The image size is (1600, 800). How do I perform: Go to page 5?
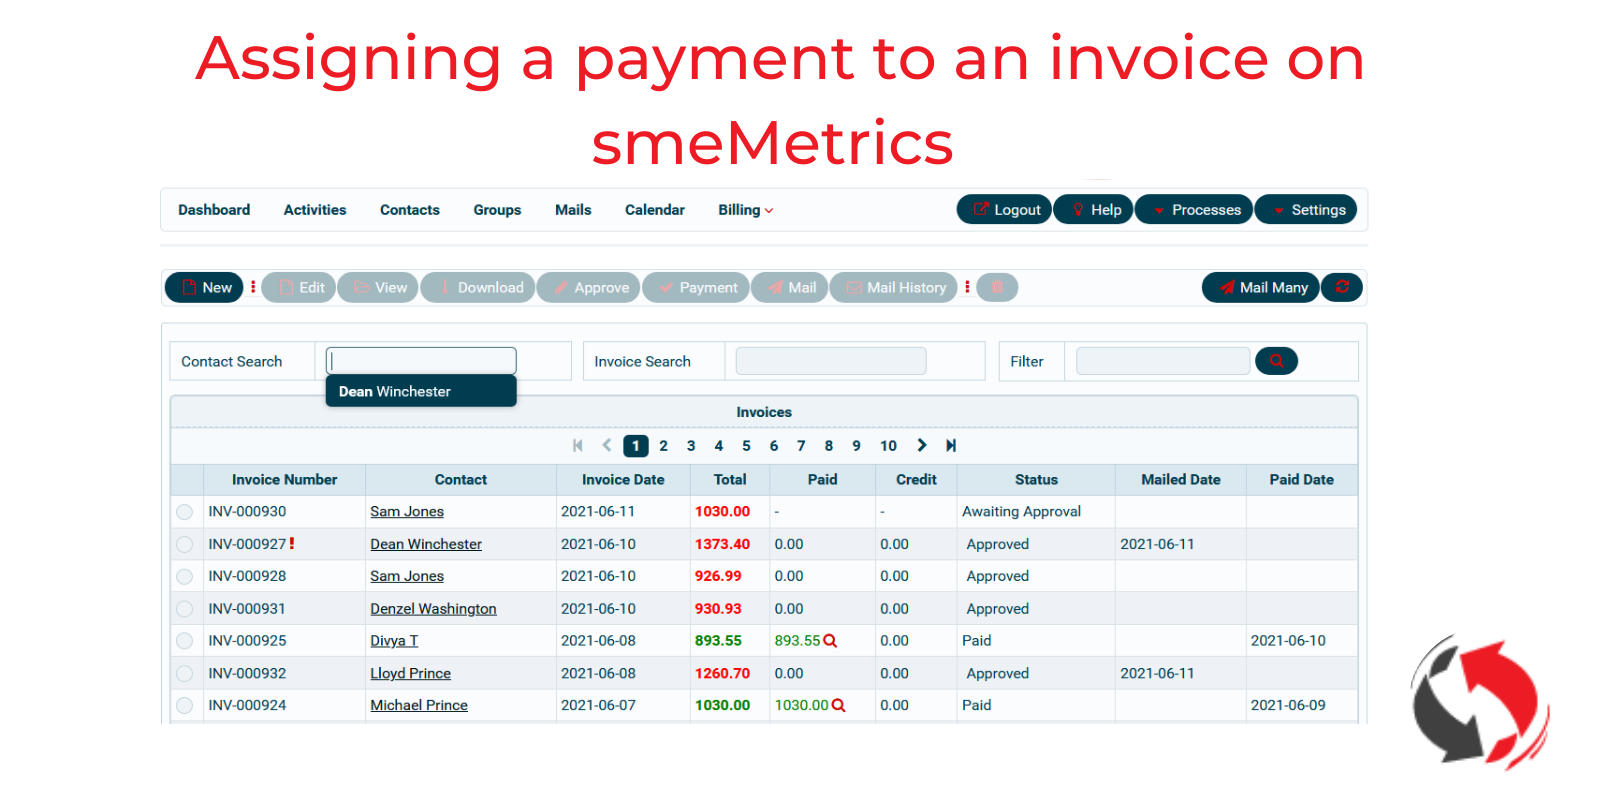(x=746, y=446)
